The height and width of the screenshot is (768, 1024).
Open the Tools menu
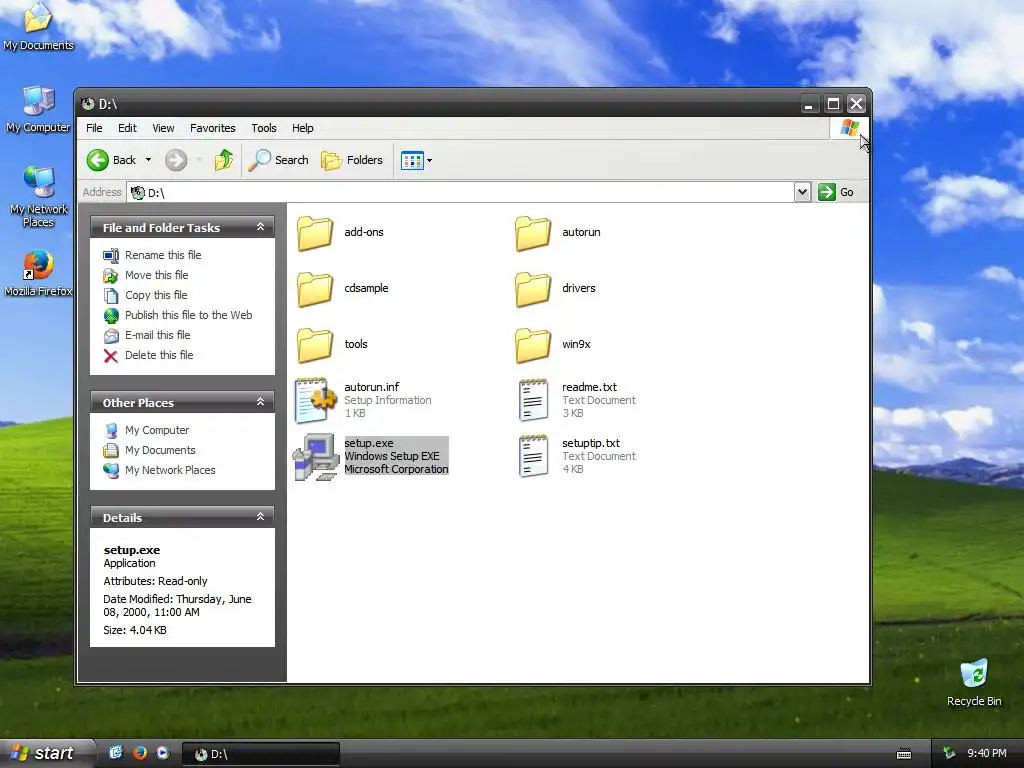tap(264, 128)
